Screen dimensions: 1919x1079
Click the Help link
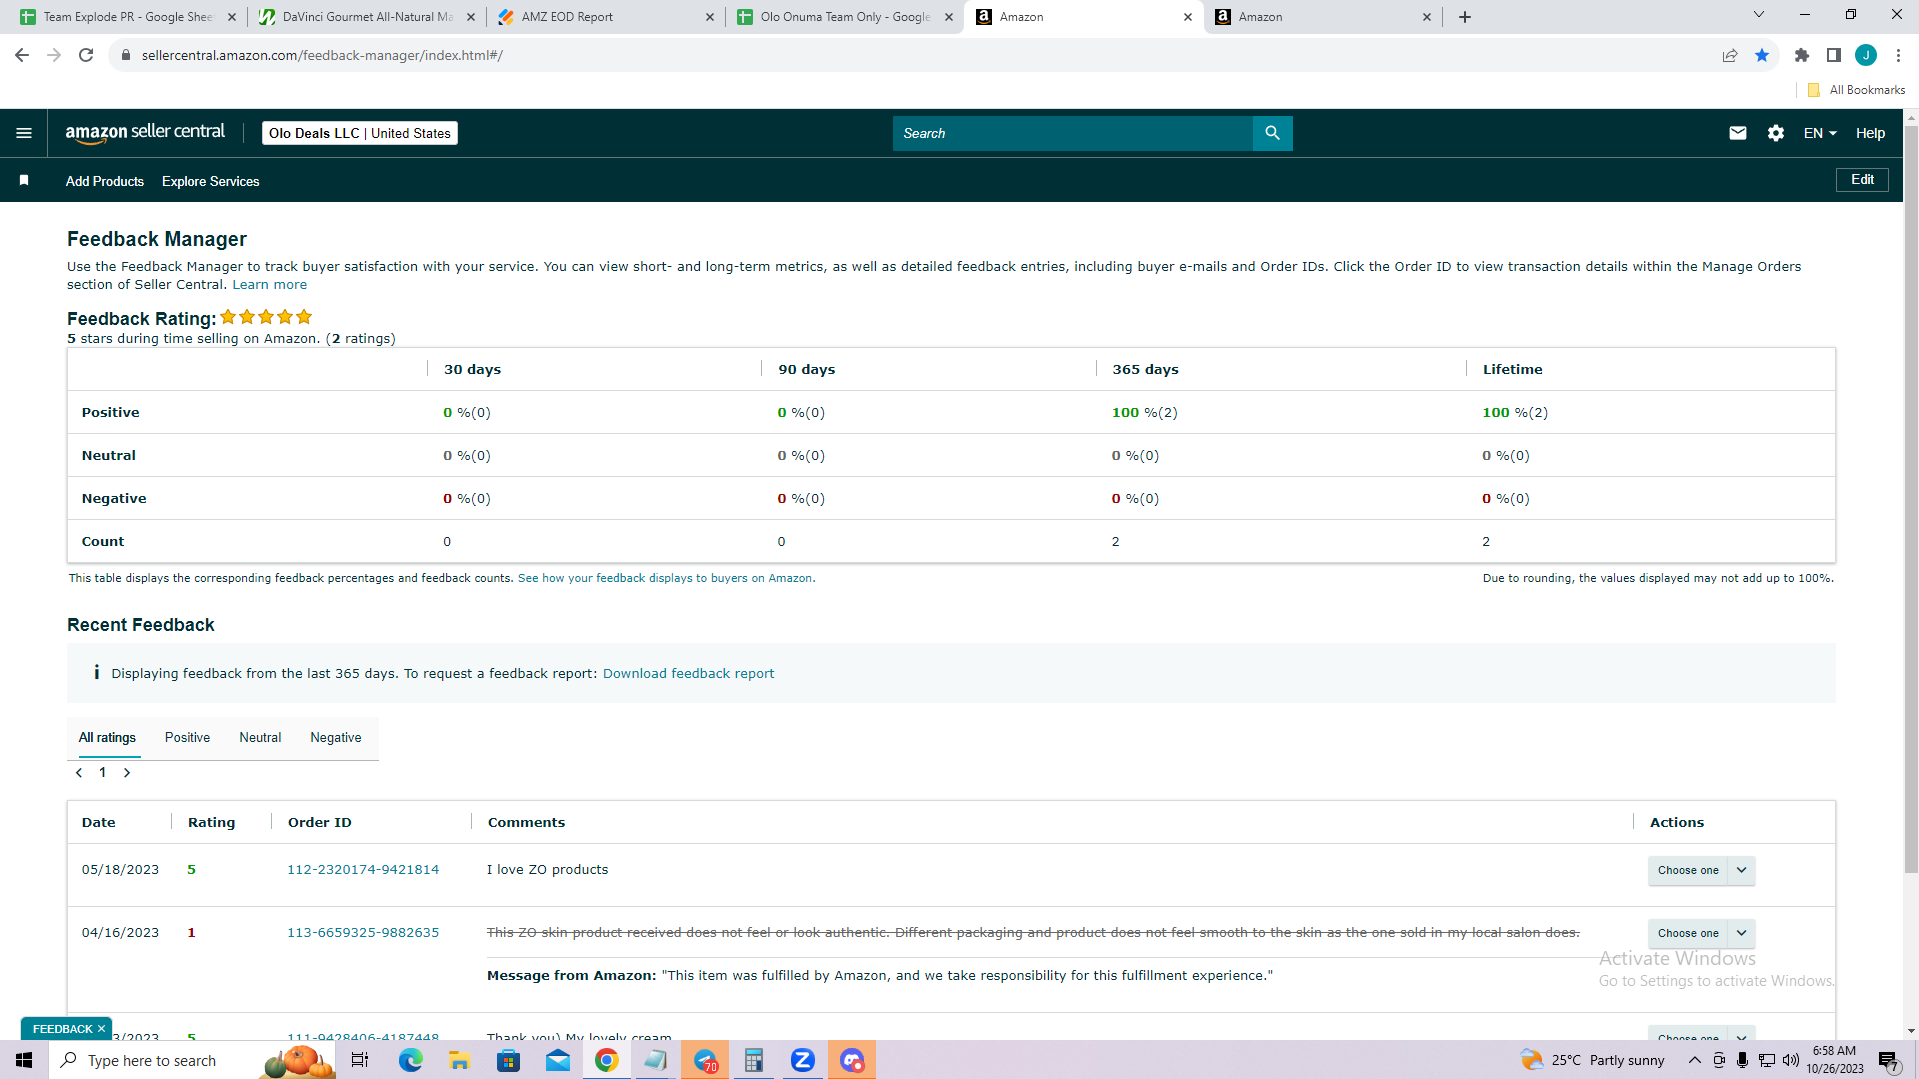[1870, 133]
